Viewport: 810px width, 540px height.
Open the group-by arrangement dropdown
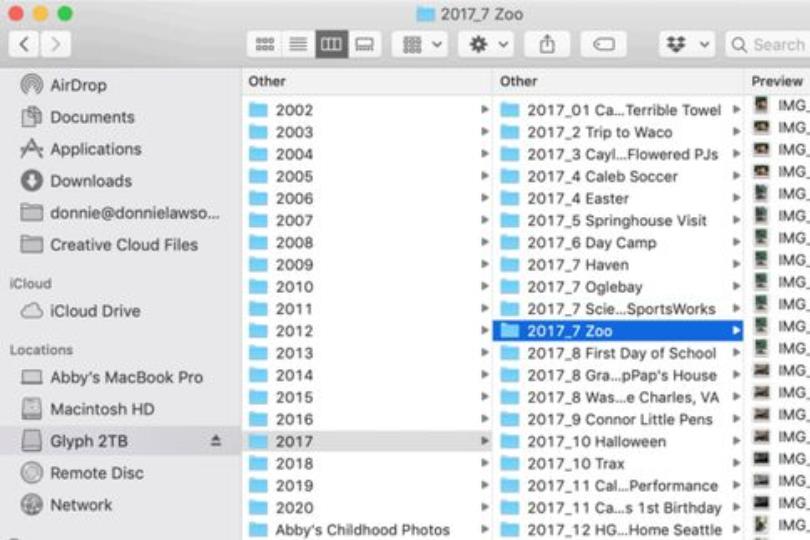click(x=419, y=44)
